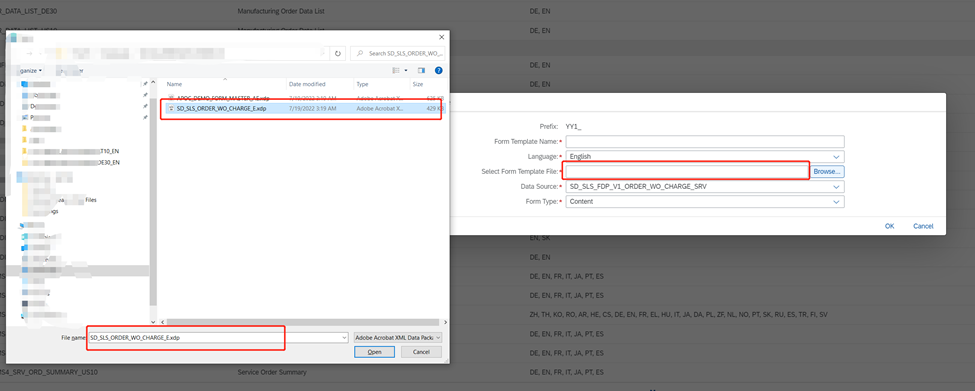Toggle the preview pane icon
This screenshot has width=975, height=391.
(421, 71)
